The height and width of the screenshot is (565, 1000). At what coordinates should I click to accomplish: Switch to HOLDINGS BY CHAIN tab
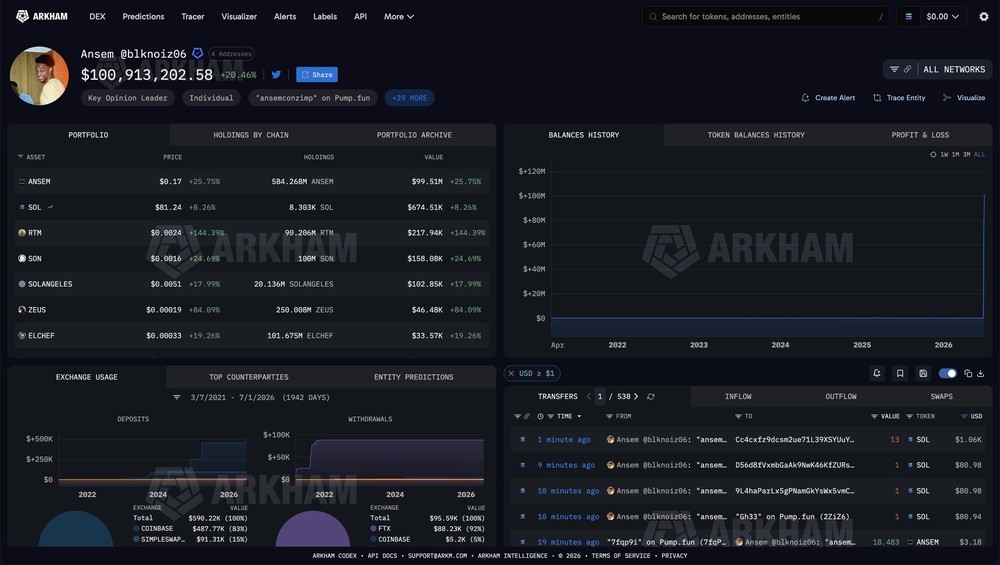pyautogui.click(x=251, y=135)
